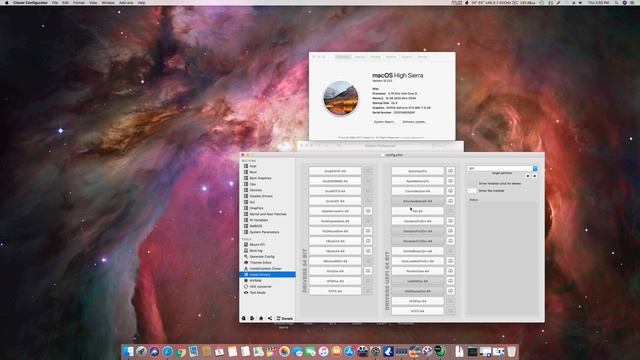Open info icon beside VBoxExt4-64
The image size is (640, 360).
point(368,251)
